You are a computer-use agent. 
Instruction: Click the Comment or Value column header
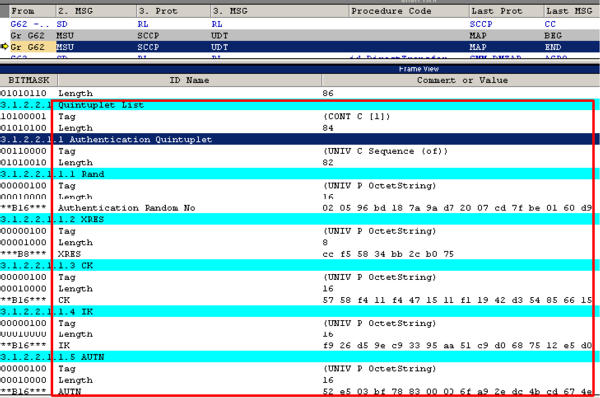[x=461, y=80]
